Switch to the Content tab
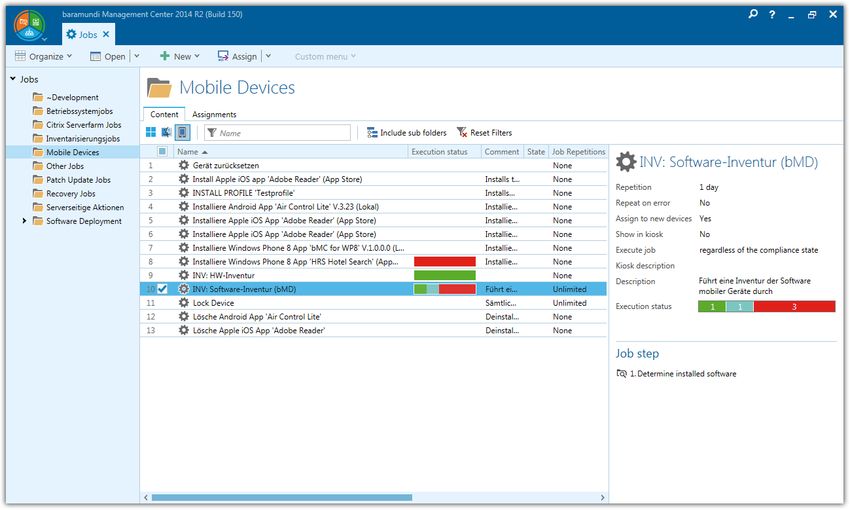The image size is (850, 510). tap(164, 114)
